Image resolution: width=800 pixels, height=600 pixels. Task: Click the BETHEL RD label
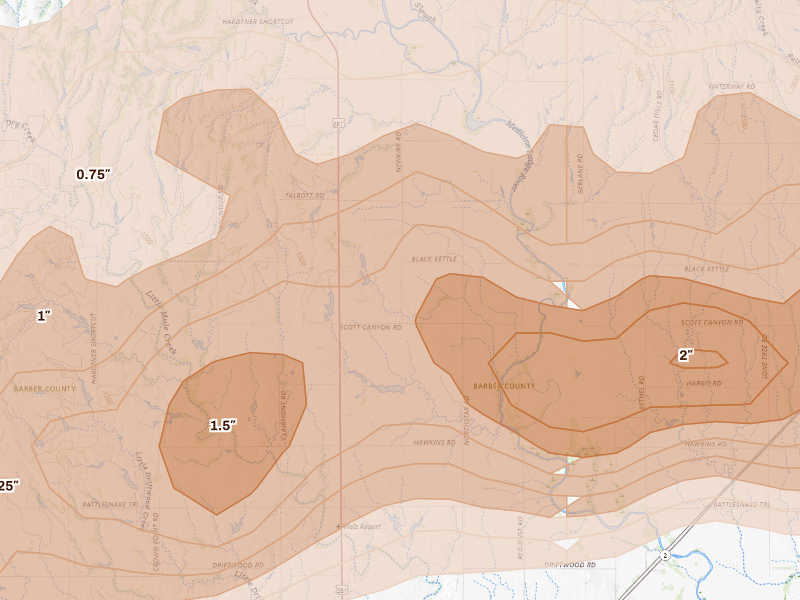642,392
